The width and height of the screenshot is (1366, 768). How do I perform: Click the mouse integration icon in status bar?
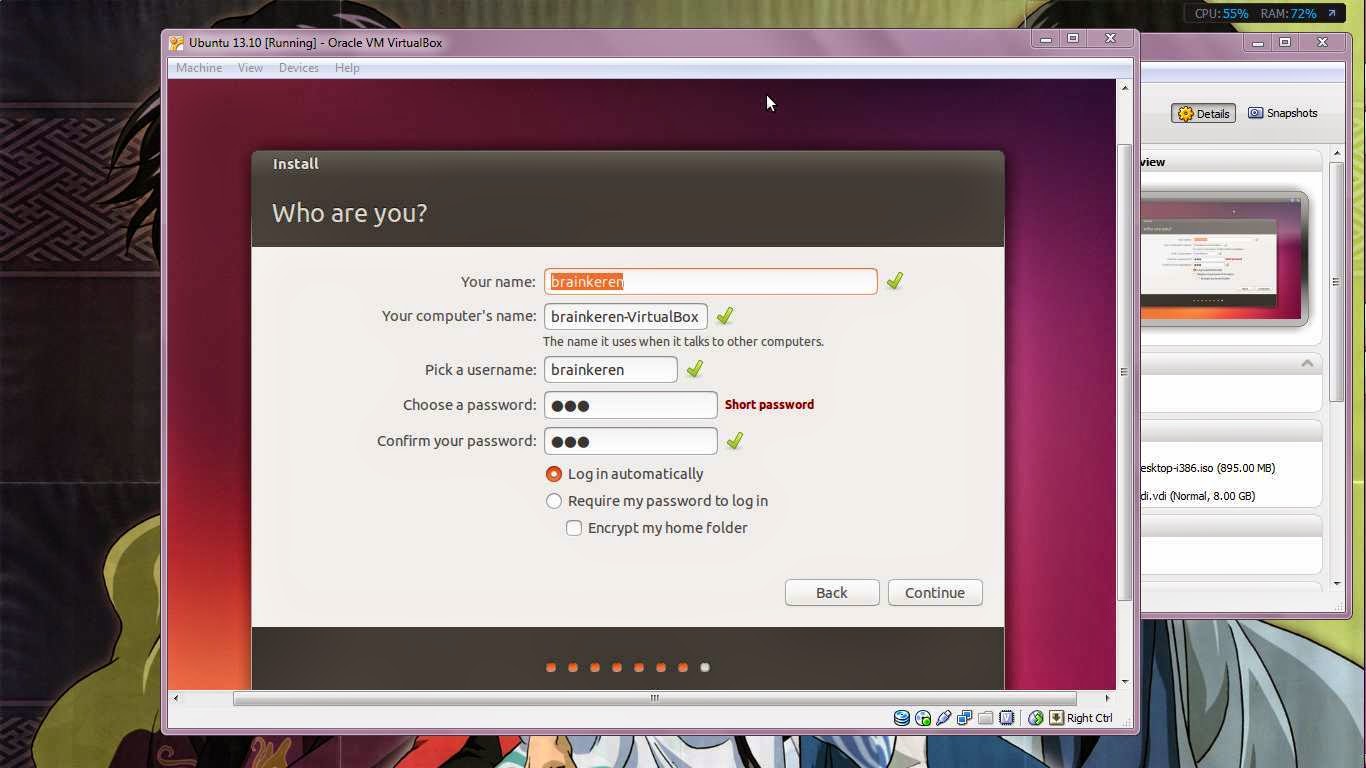[1036, 718]
